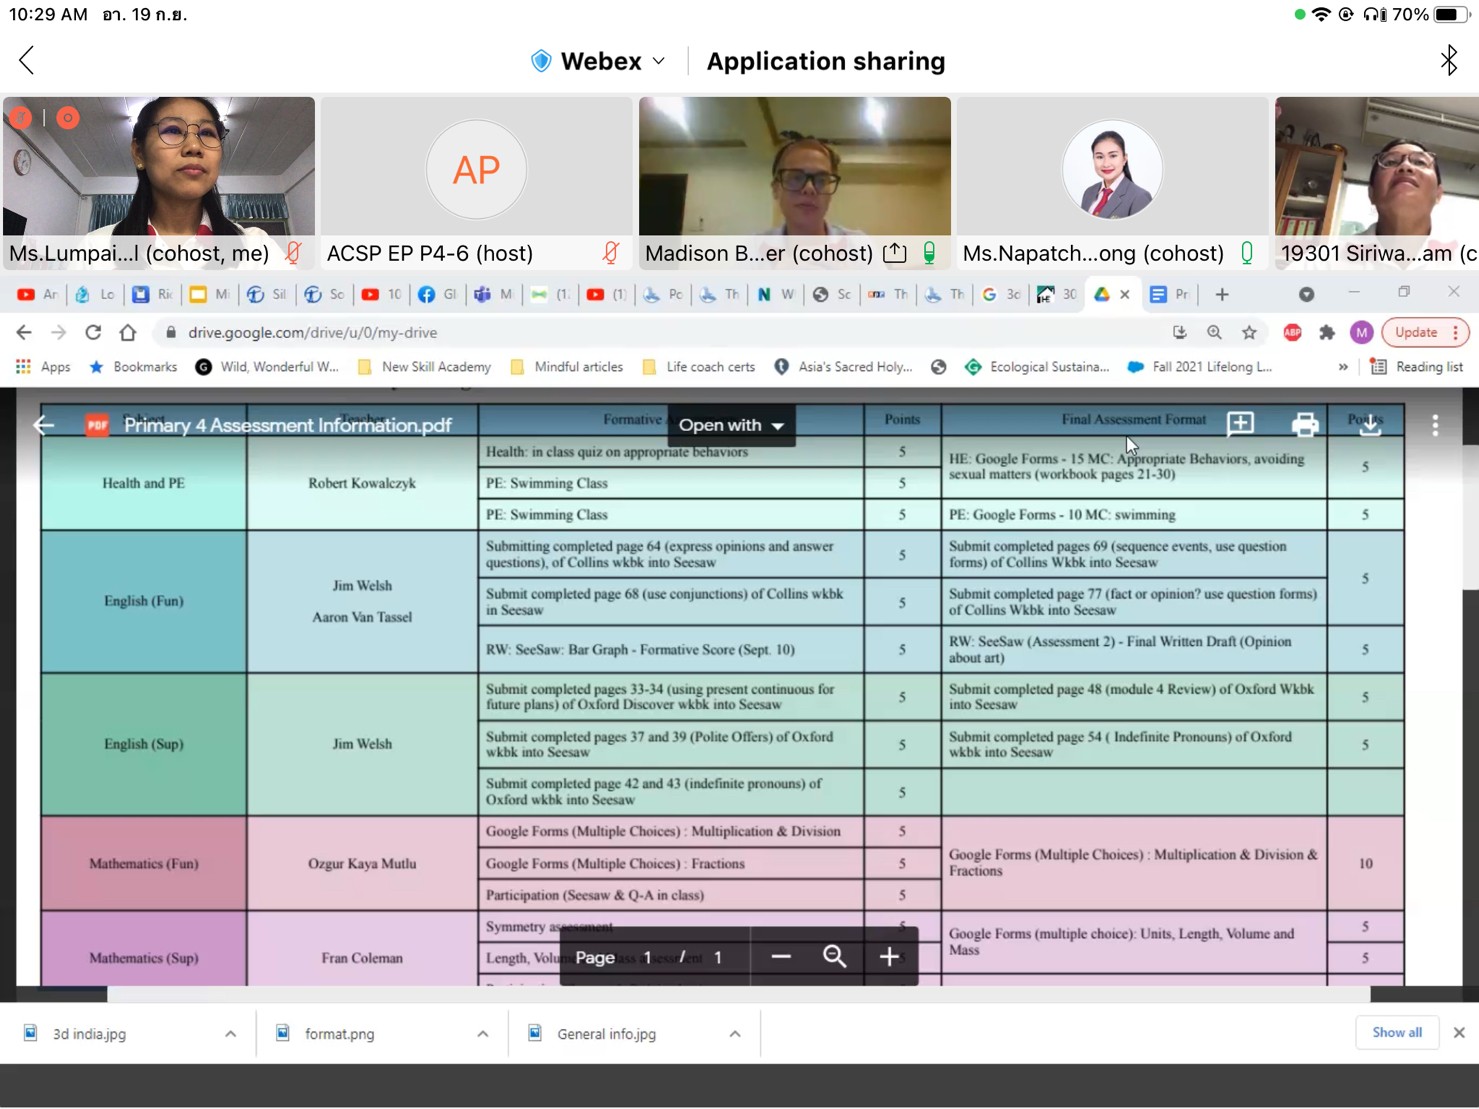Open the 'Open with' dropdown

[731, 425]
